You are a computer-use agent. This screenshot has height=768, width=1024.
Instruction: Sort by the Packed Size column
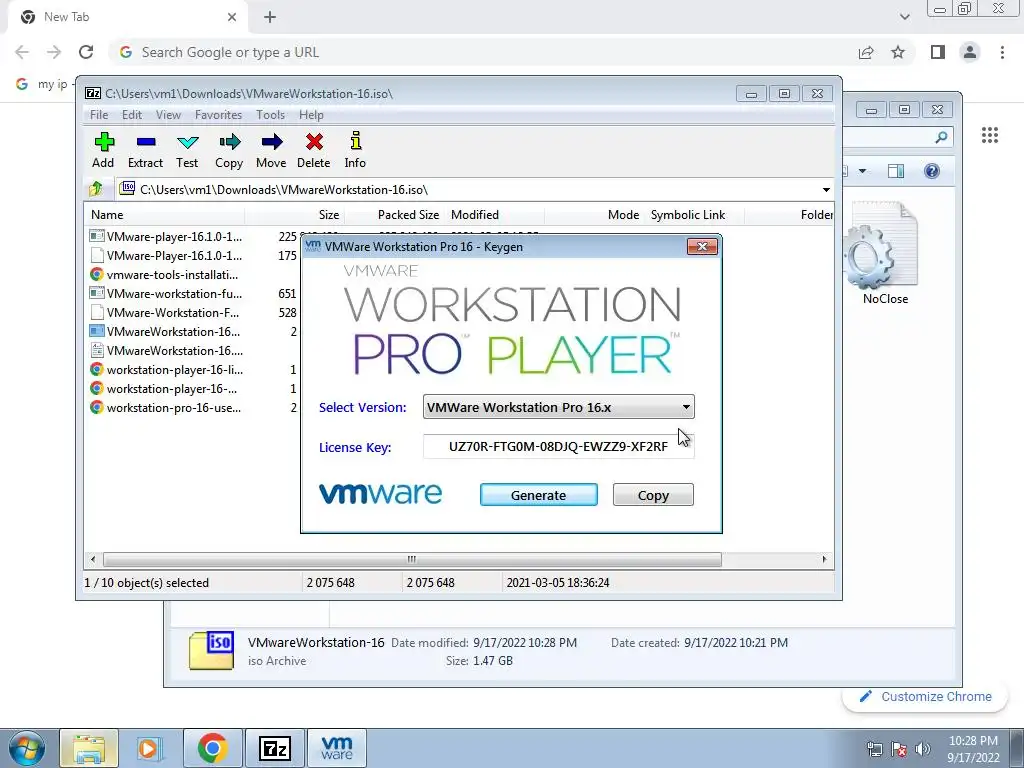394,215
